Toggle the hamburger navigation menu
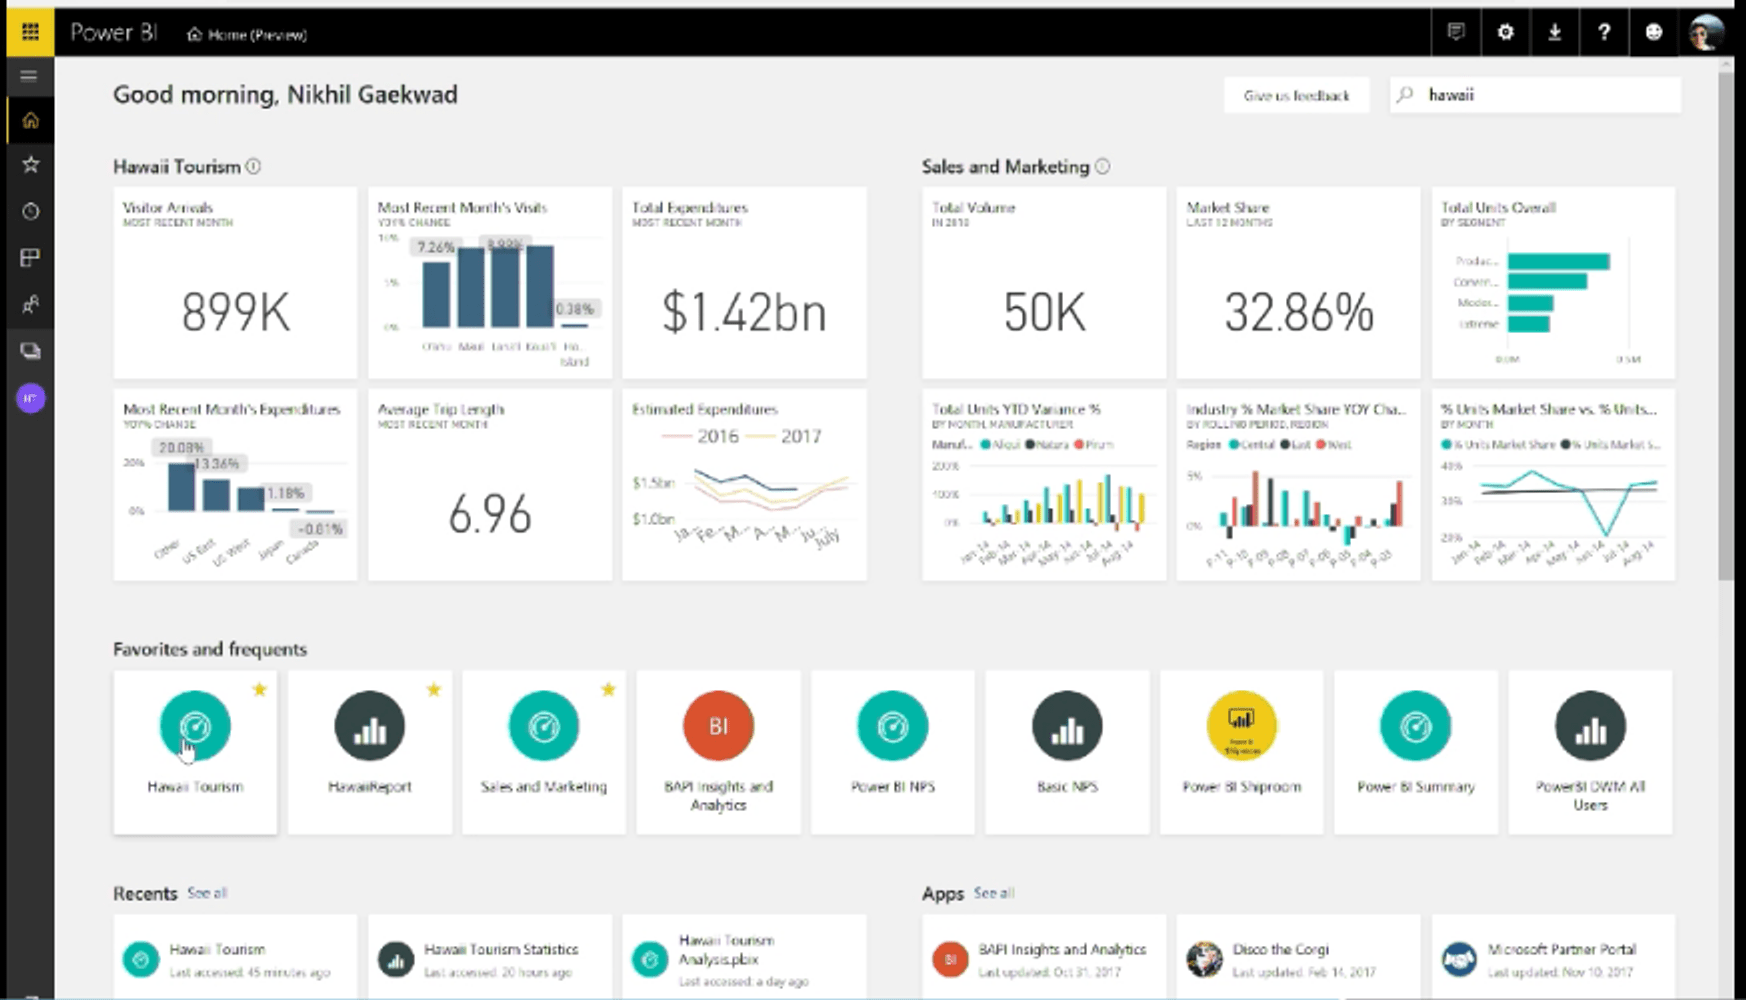The height and width of the screenshot is (1000, 1746). point(29,76)
